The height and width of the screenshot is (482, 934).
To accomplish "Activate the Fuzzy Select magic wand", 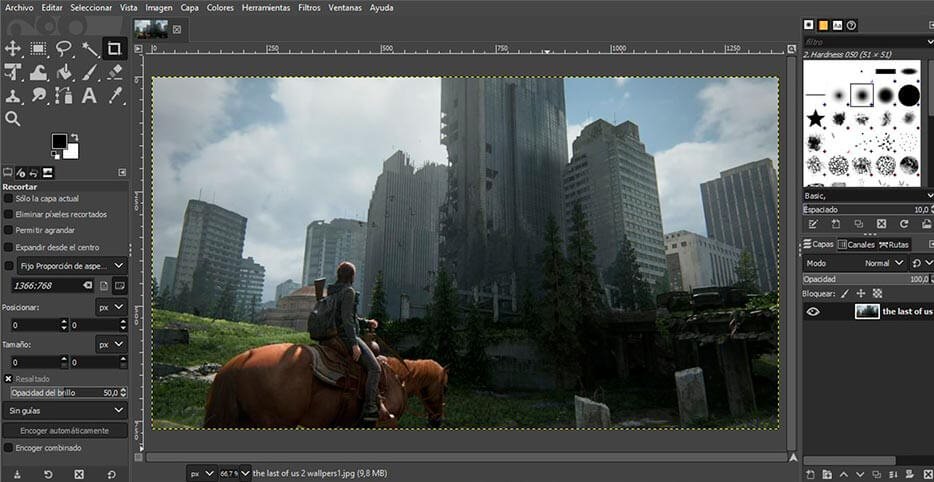I will pyautogui.click(x=90, y=48).
